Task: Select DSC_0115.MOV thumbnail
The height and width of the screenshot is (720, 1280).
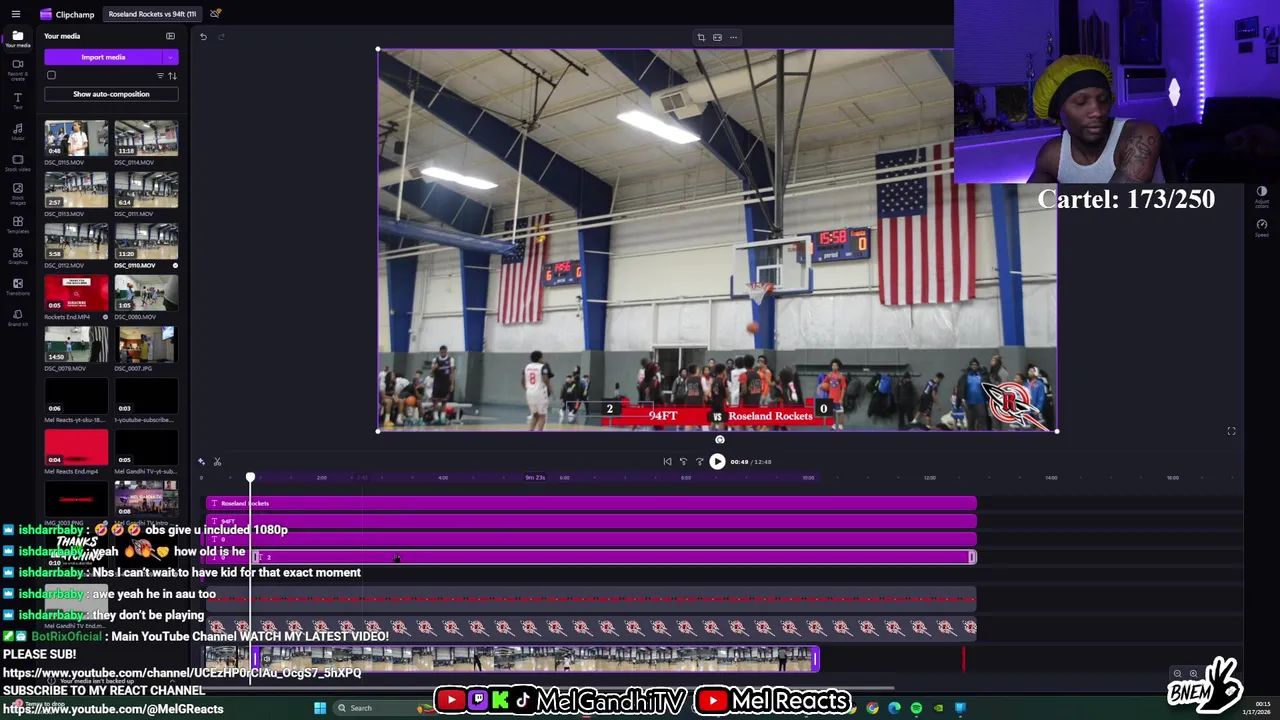Action: [x=76, y=138]
